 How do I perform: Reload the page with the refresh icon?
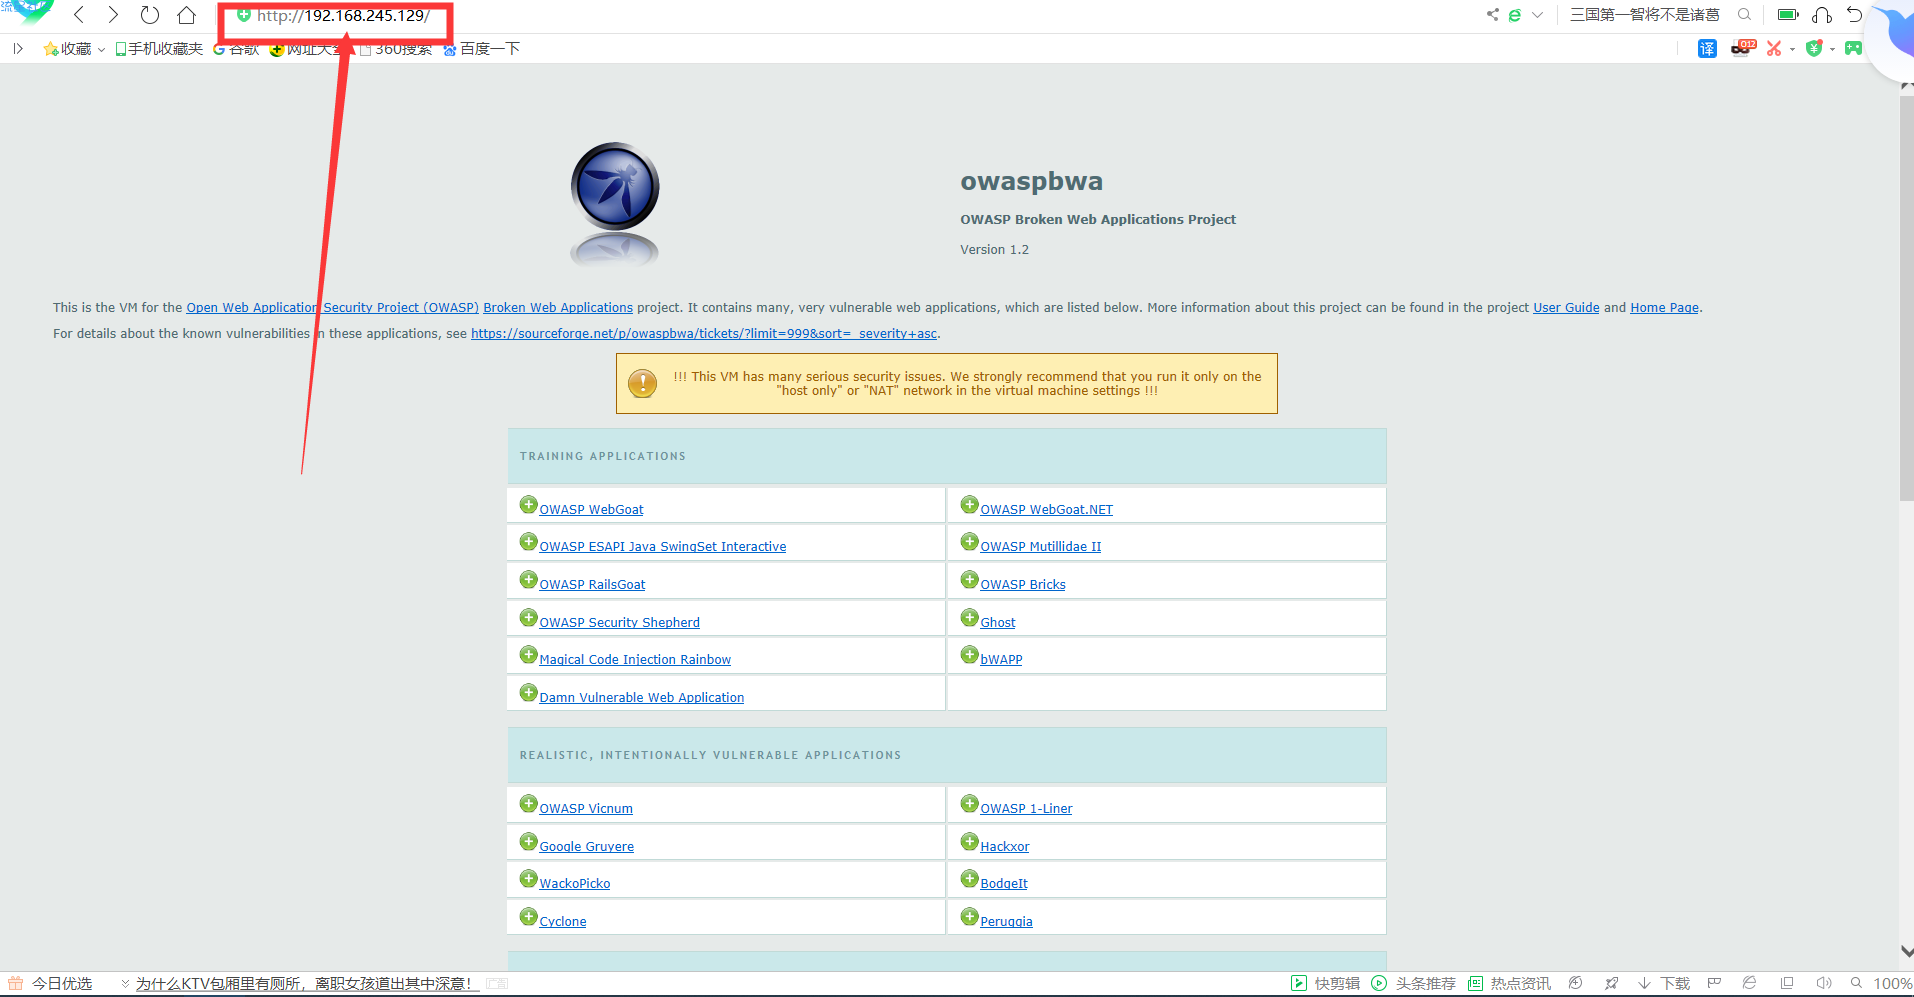point(150,15)
